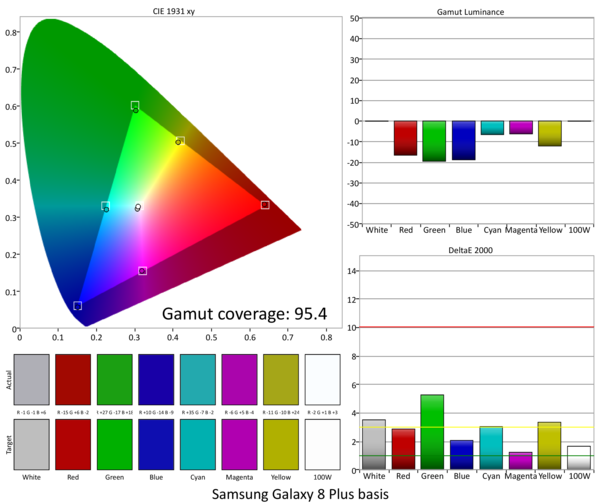600x504 pixels.
Task: Click the Target Red color swatch
Action: [73, 444]
